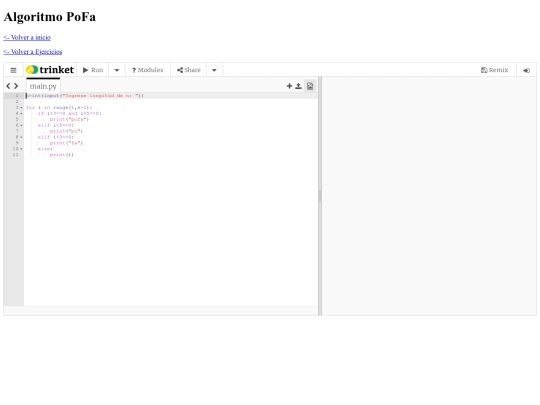The height and width of the screenshot is (405, 540).
Task: Click the image library icon by upload
Action: click(x=310, y=86)
